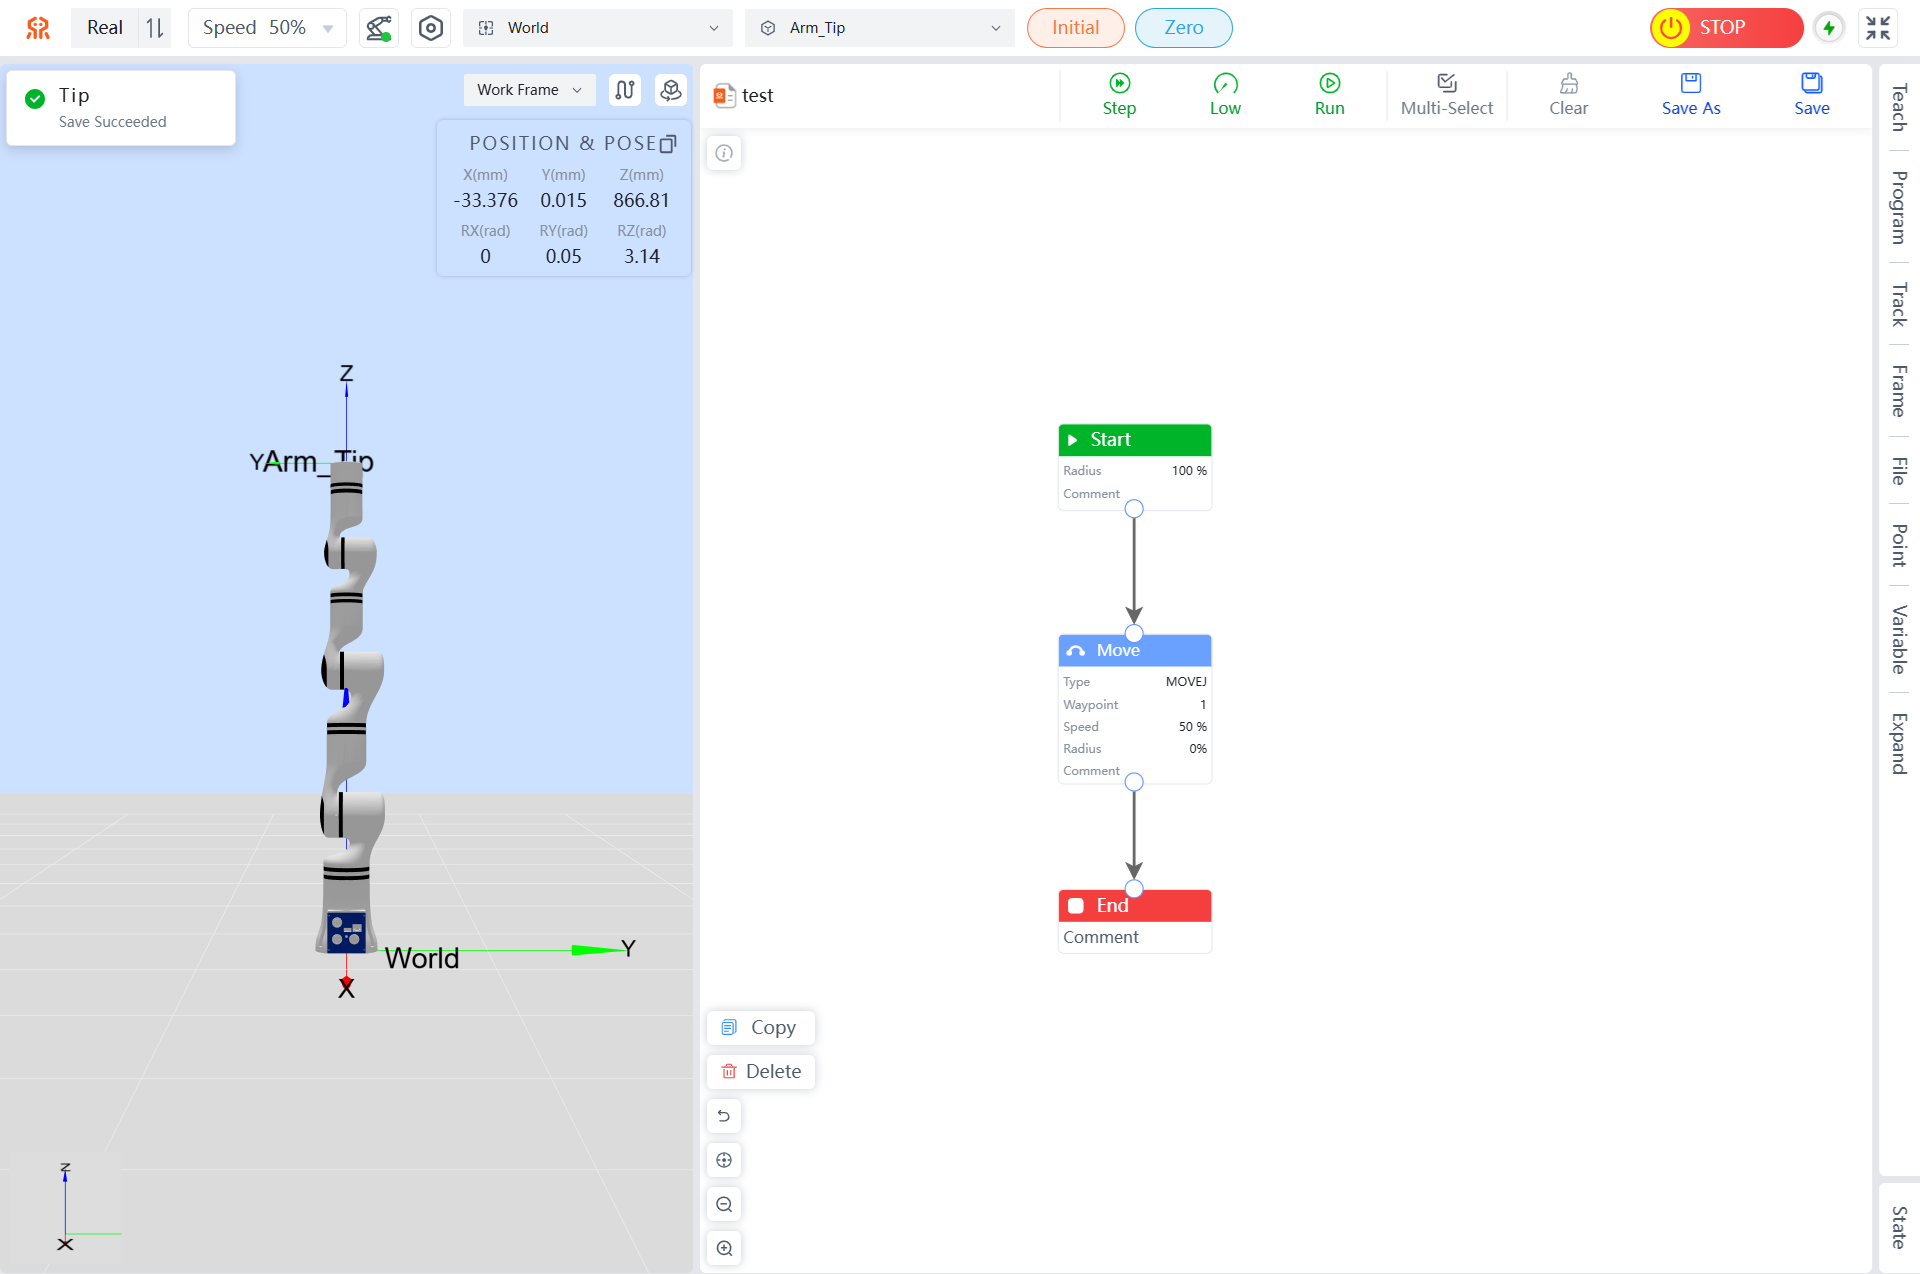The width and height of the screenshot is (1920, 1274).
Task: Switch to the Variable side tab
Action: pos(1898,639)
